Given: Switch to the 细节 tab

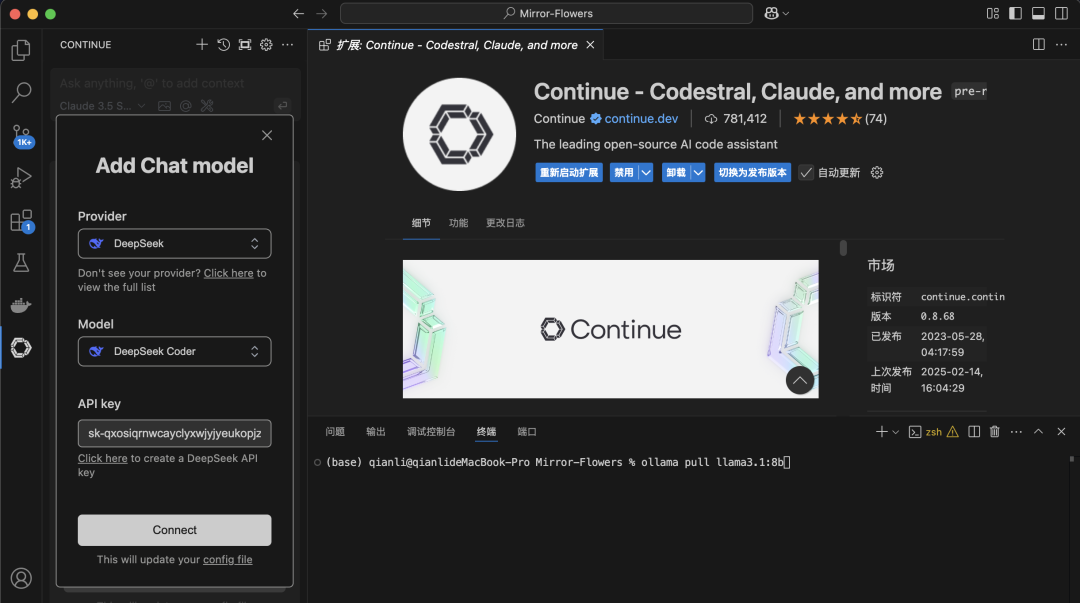Looking at the screenshot, I should (421, 223).
